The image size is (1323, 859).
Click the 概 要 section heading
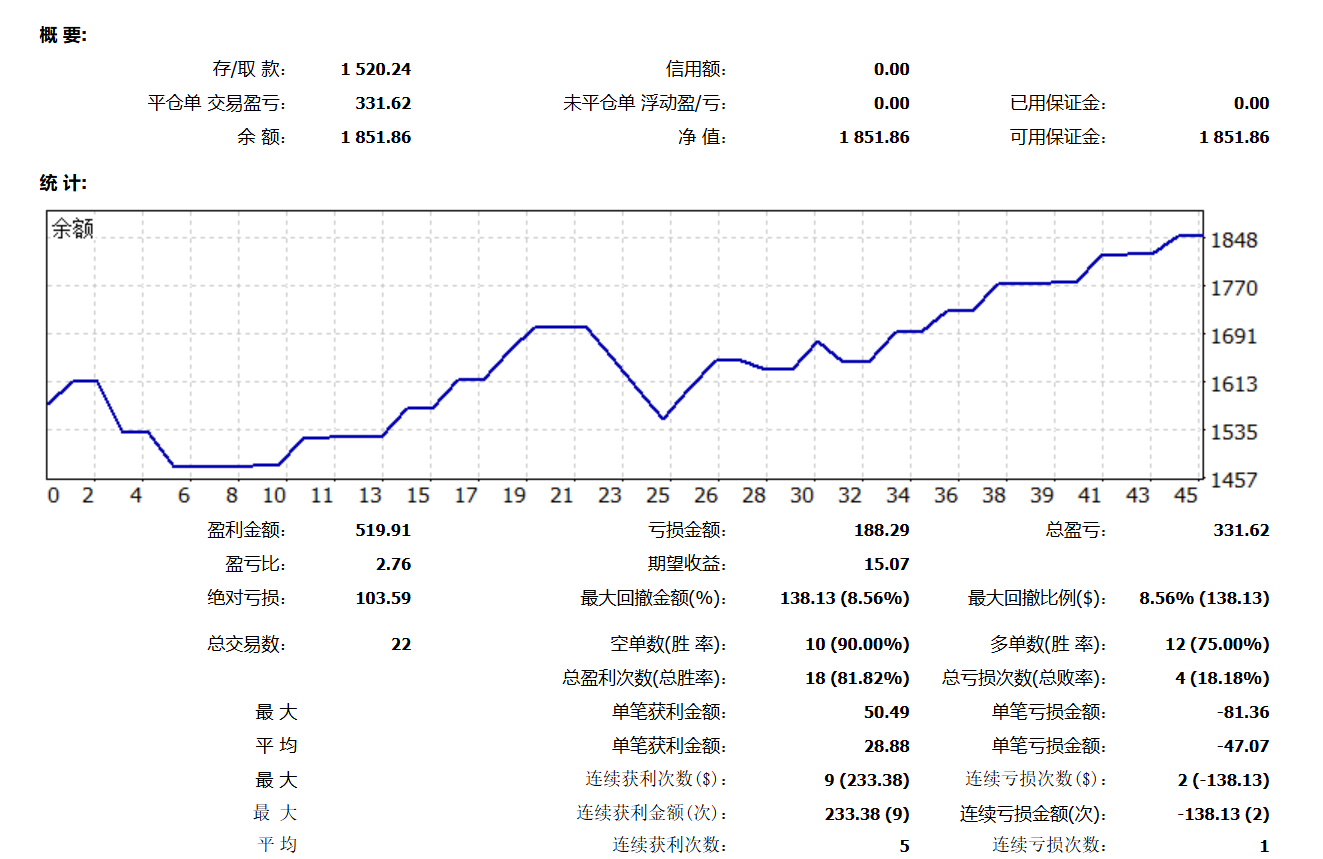63,35
